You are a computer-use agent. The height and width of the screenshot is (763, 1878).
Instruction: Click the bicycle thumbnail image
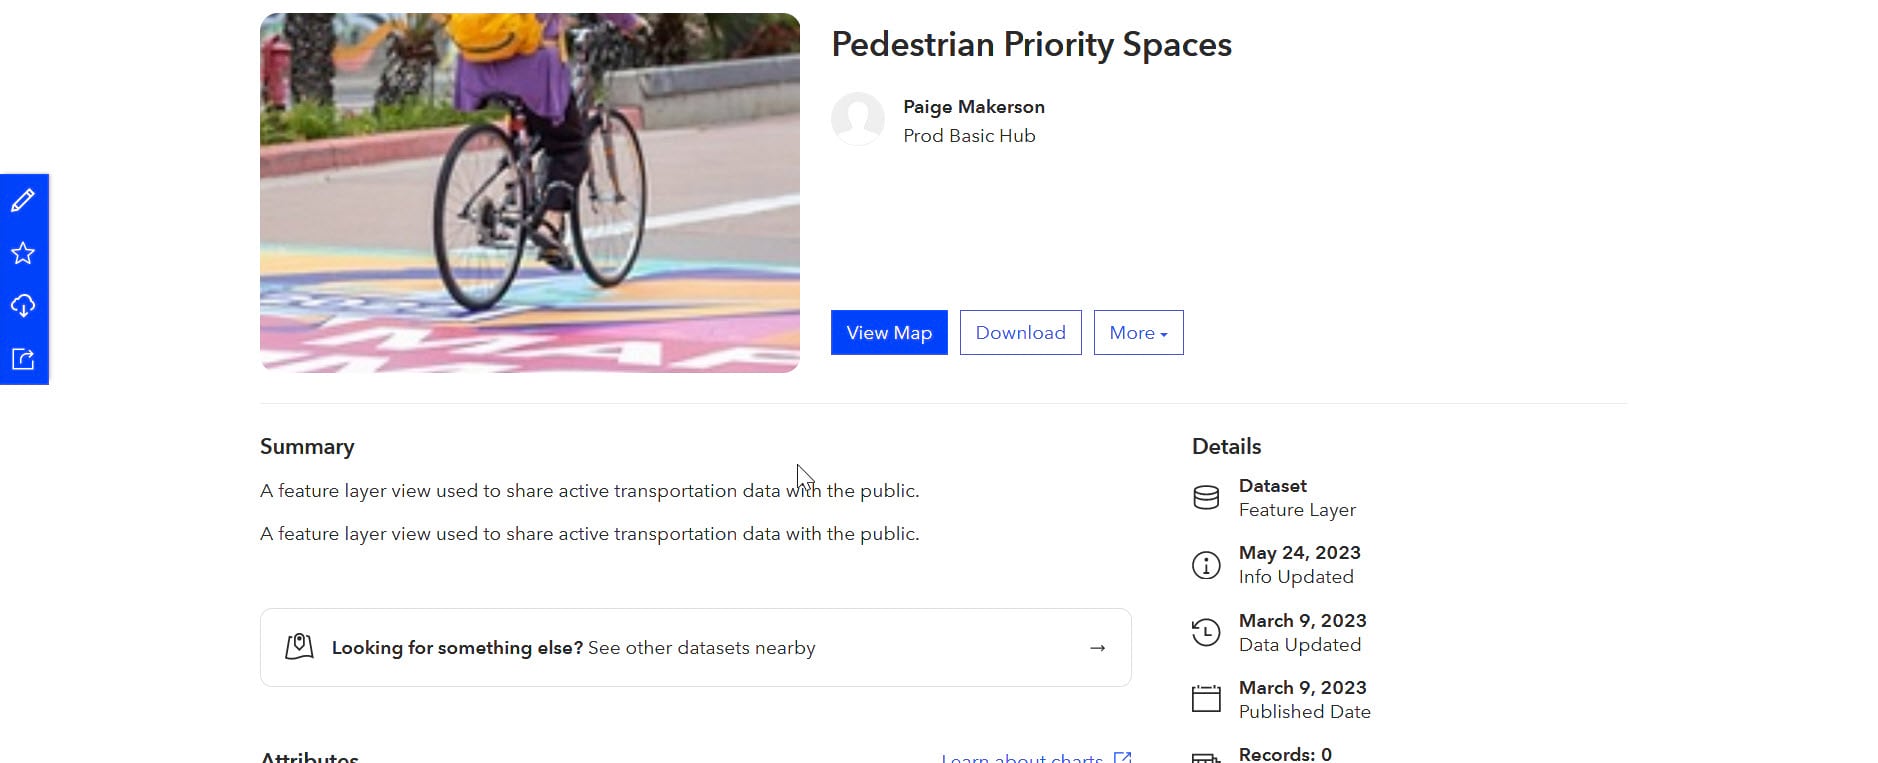click(529, 192)
